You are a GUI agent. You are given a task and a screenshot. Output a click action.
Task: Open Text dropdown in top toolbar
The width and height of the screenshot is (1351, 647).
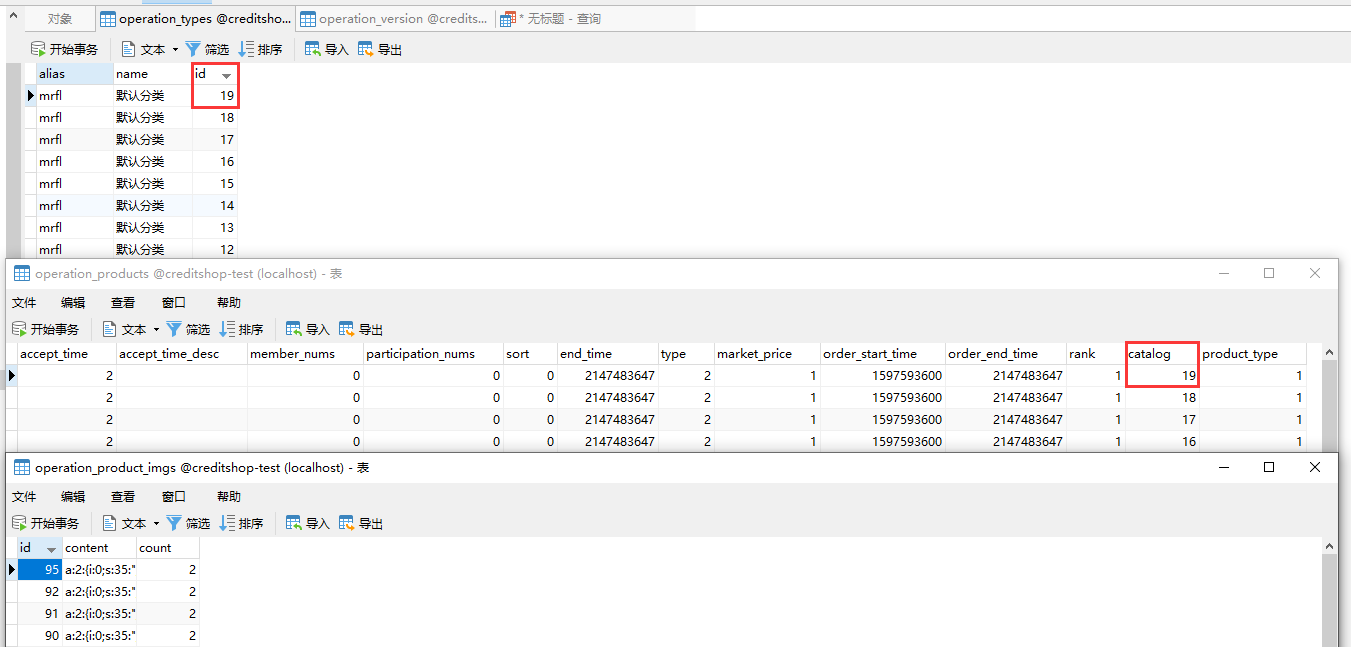[175, 49]
